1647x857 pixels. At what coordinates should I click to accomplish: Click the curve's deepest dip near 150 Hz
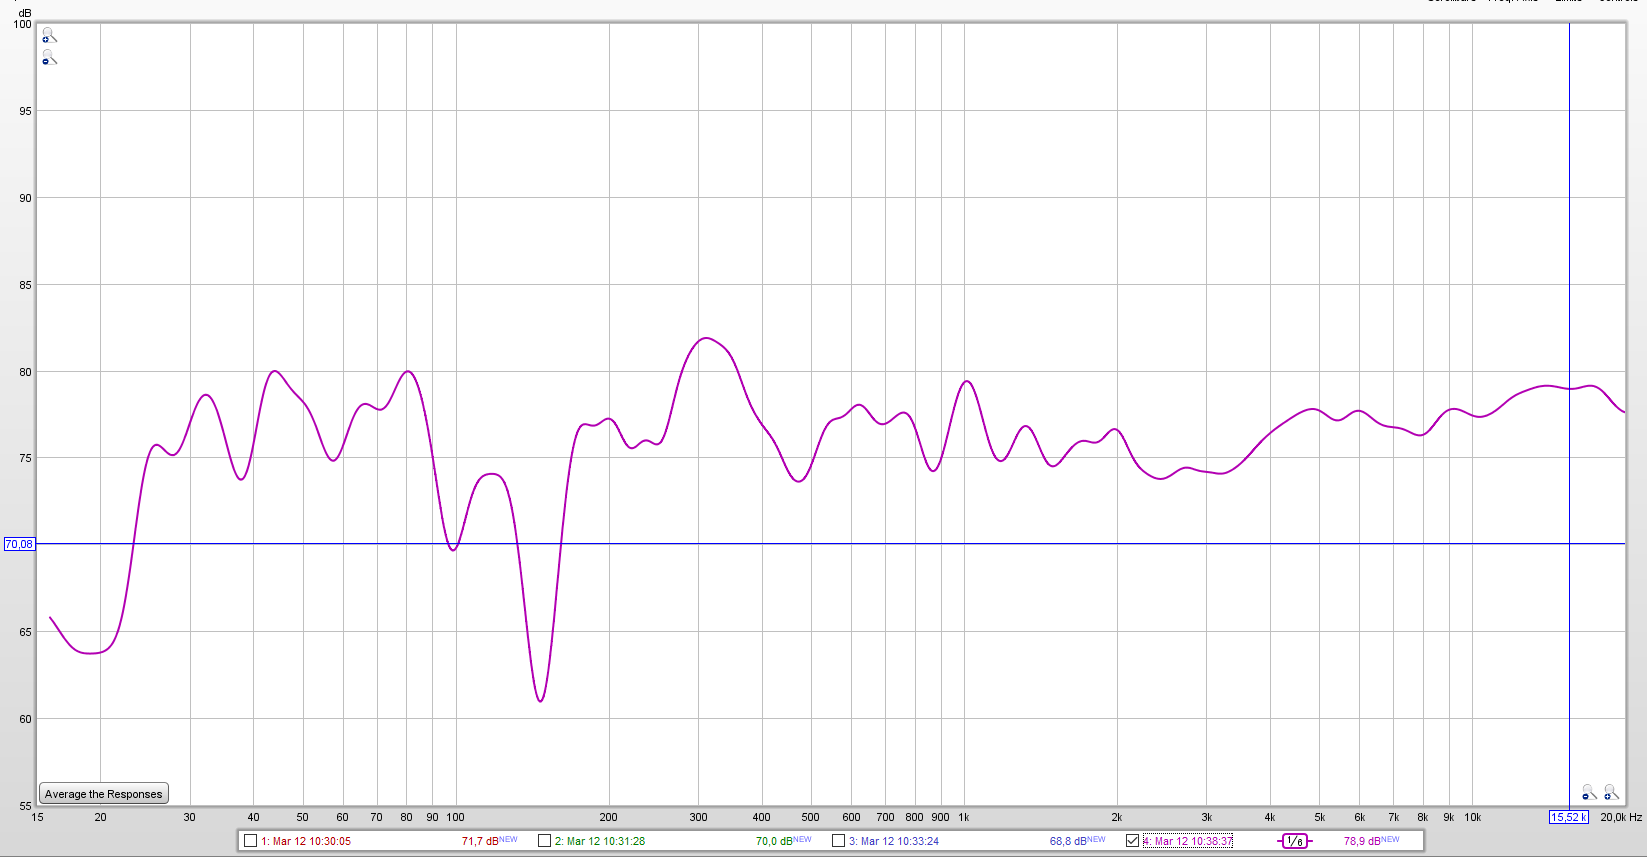pyautogui.click(x=540, y=700)
